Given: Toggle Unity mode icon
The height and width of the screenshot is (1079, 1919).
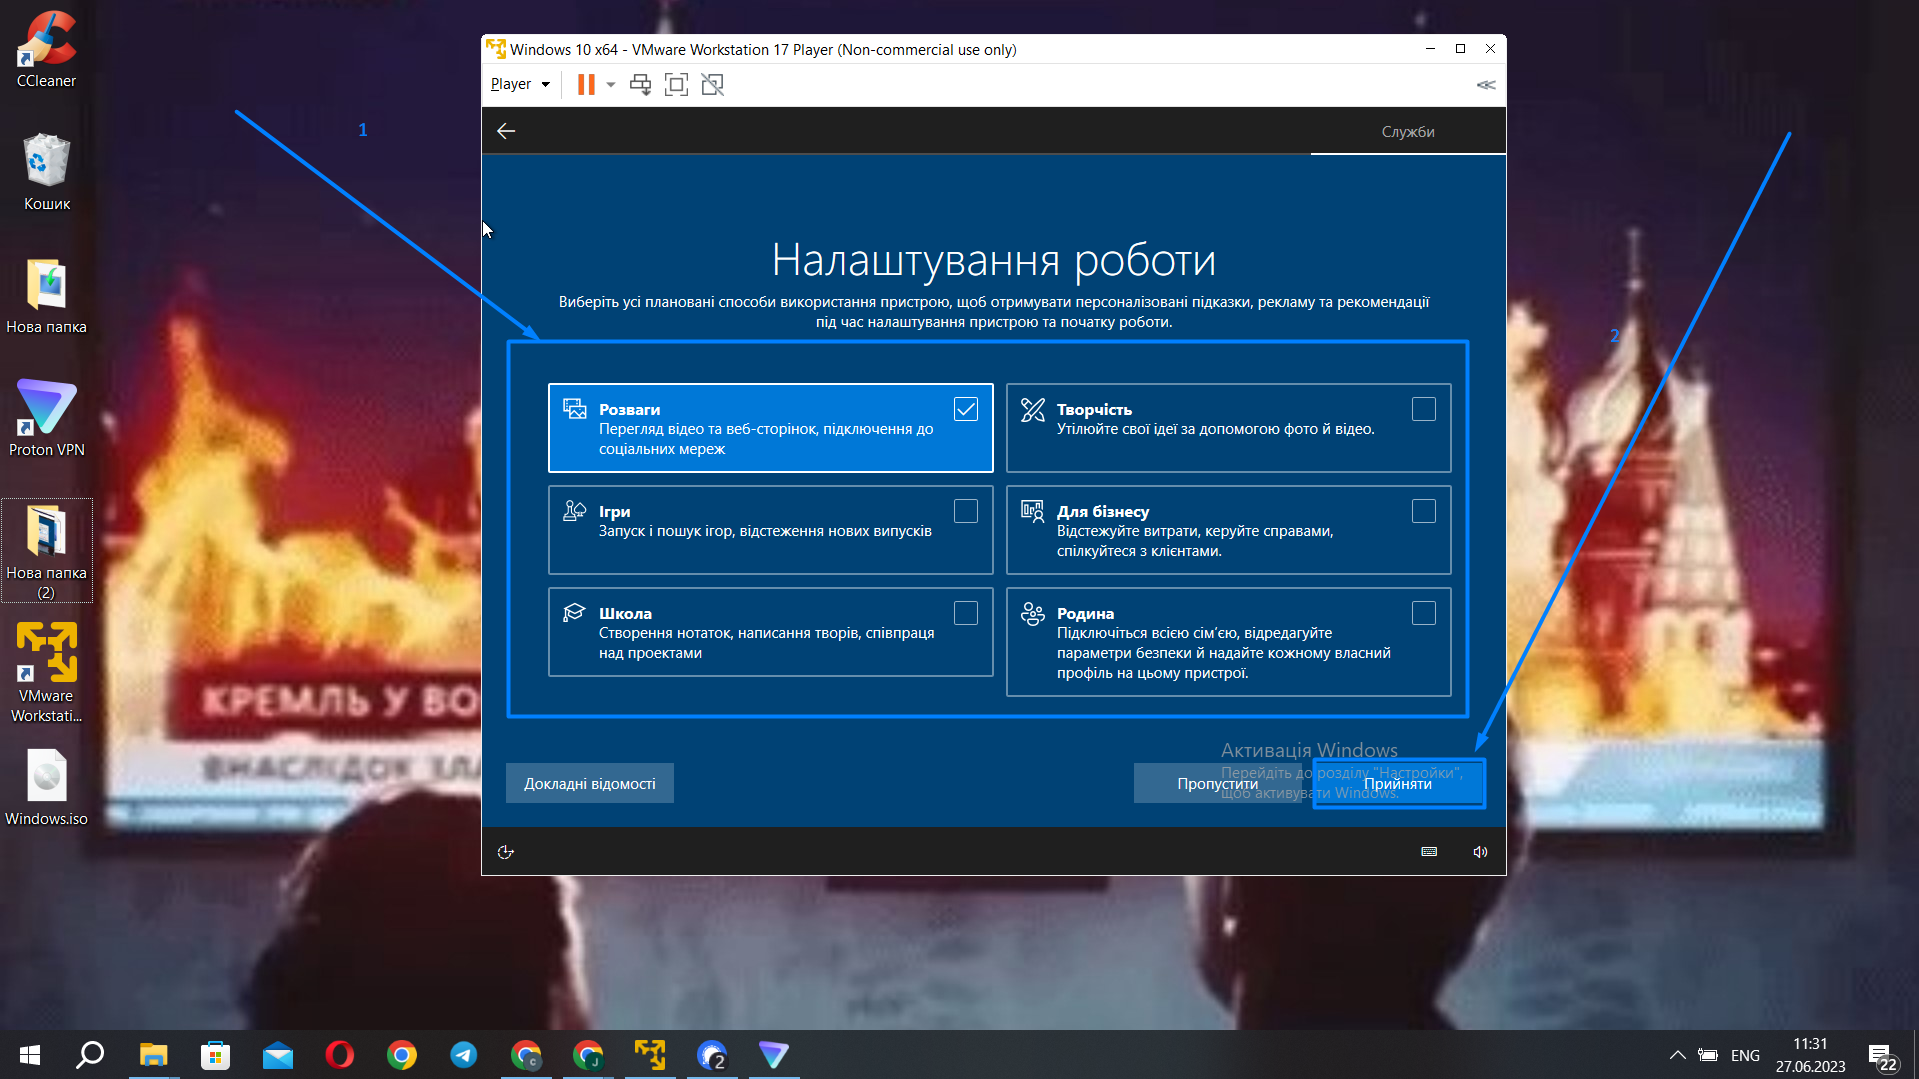Looking at the screenshot, I should click(x=712, y=85).
